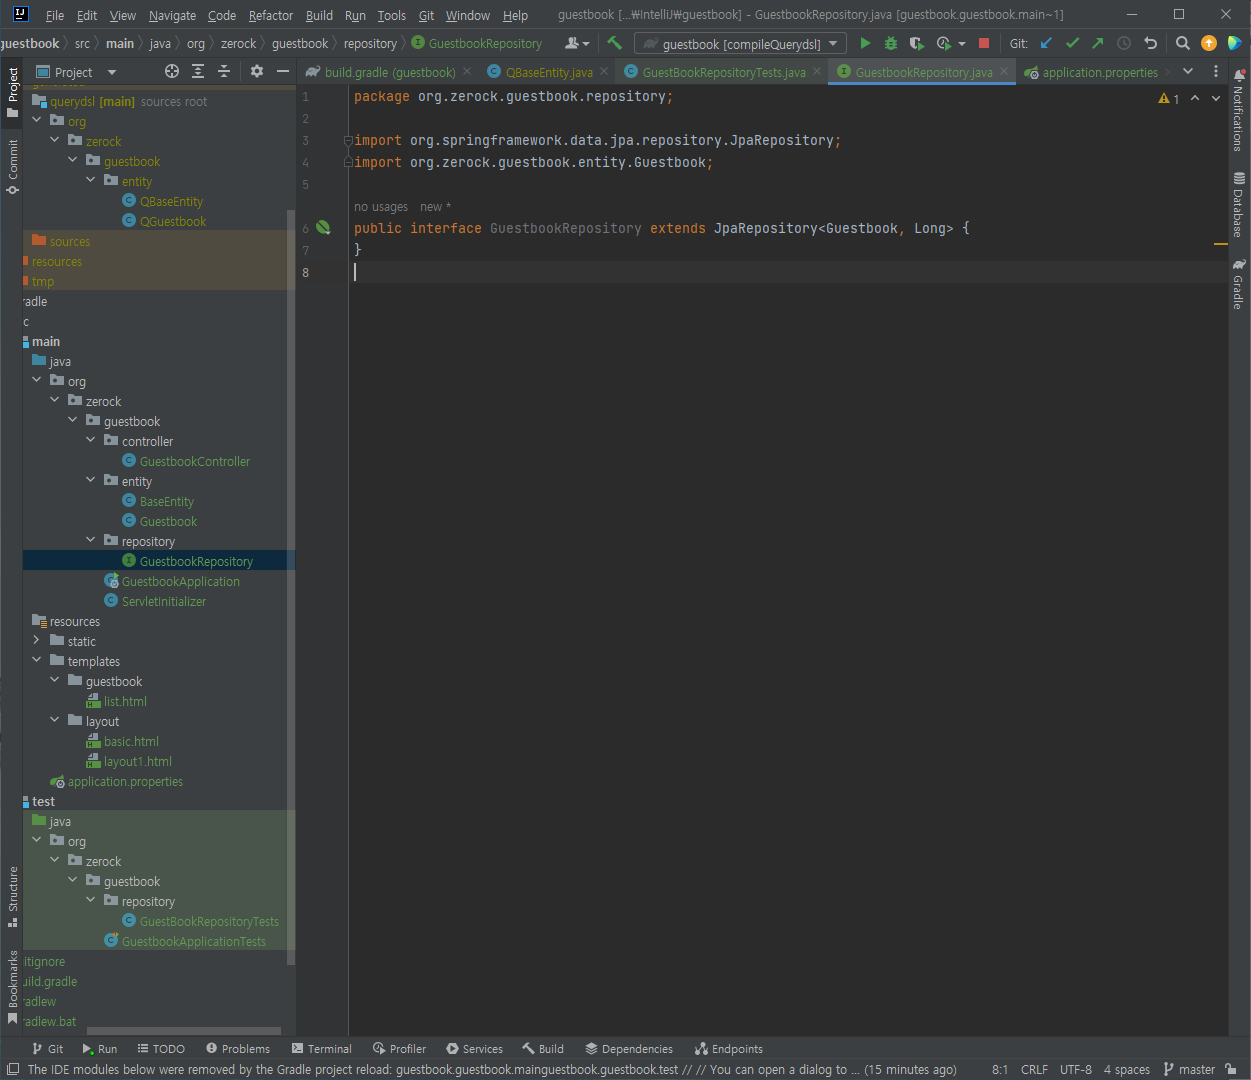Show hidden editor tabs dropdown
Screen dimensions: 1251x1080
point(1188,71)
